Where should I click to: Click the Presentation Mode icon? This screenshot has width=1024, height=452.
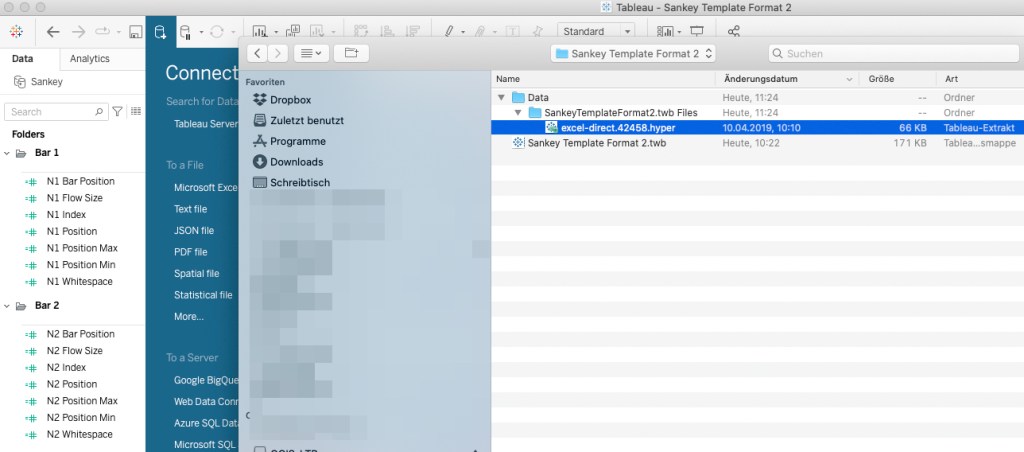(x=697, y=31)
